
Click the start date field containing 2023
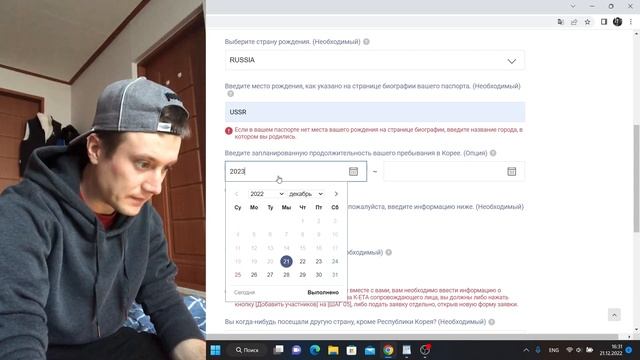[x=296, y=171]
